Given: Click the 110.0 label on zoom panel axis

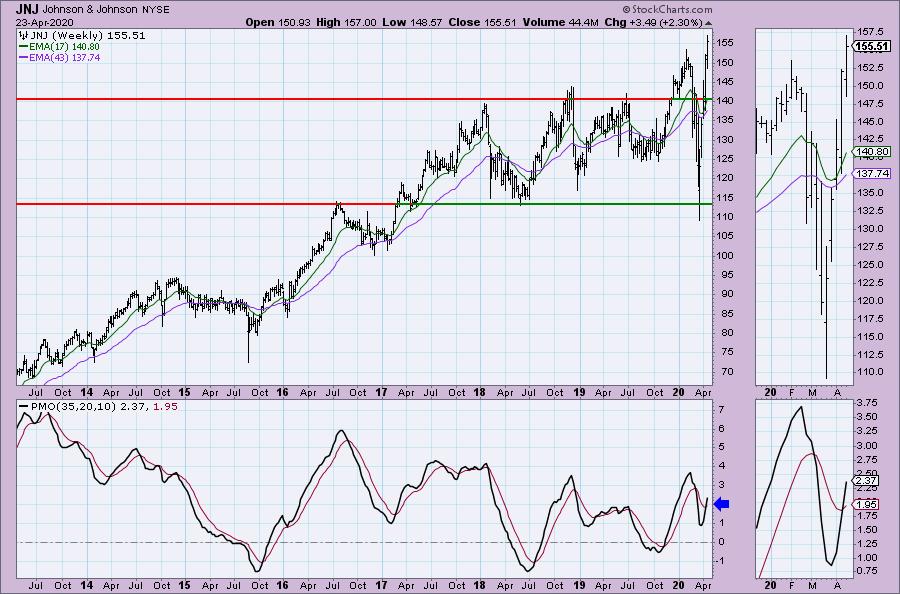Looking at the screenshot, I should (x=871, y=372).
